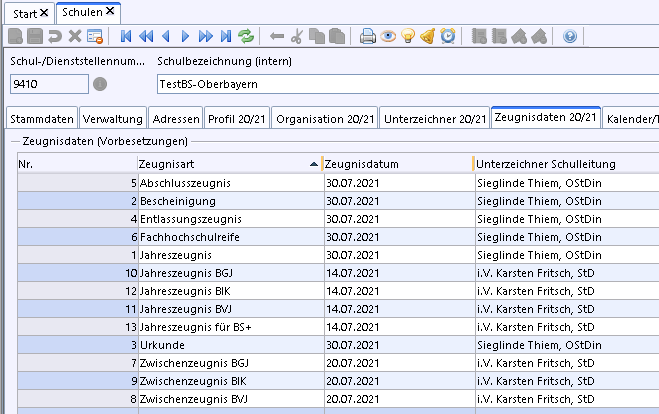Click the Jahreszeugnis für BS+ cell

(231, 327)
